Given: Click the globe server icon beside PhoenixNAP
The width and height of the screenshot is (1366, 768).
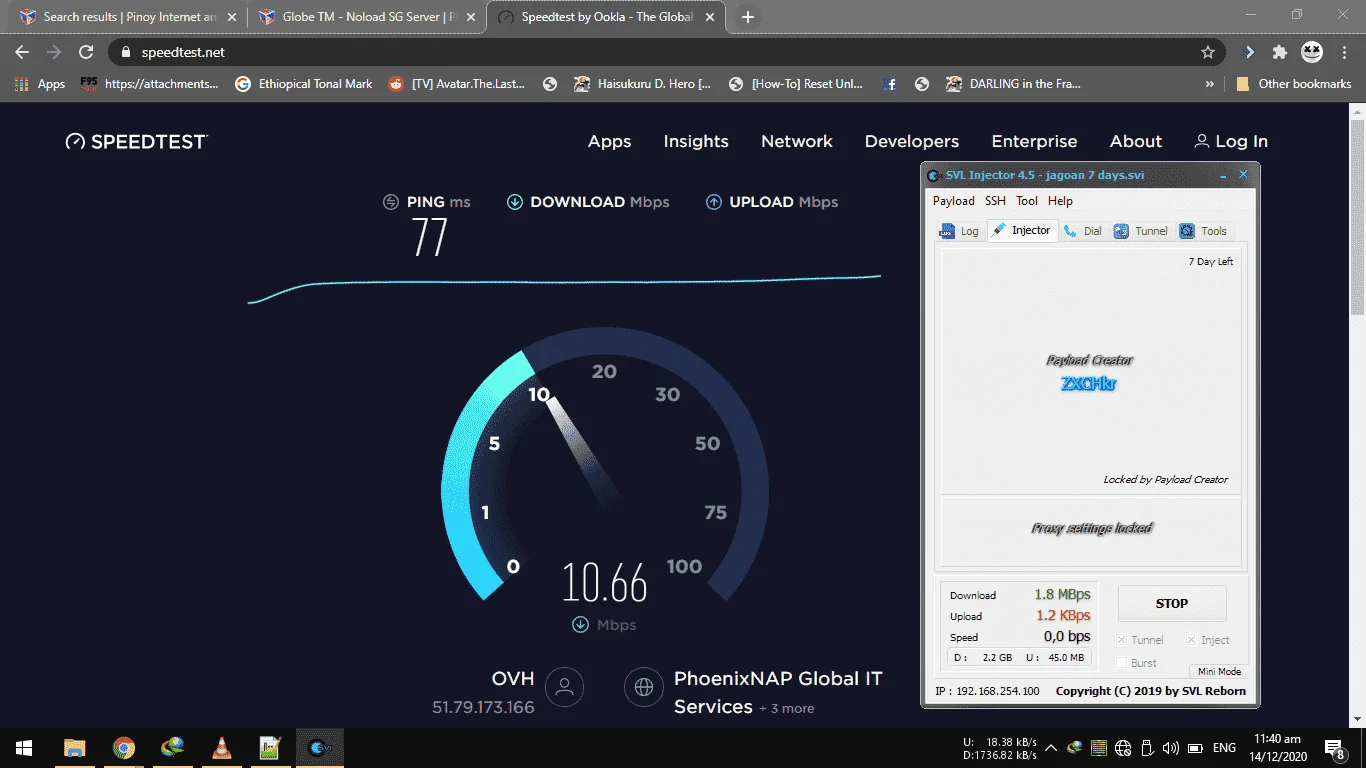Looking at the screenshot, I should click(x=644, y=687).
